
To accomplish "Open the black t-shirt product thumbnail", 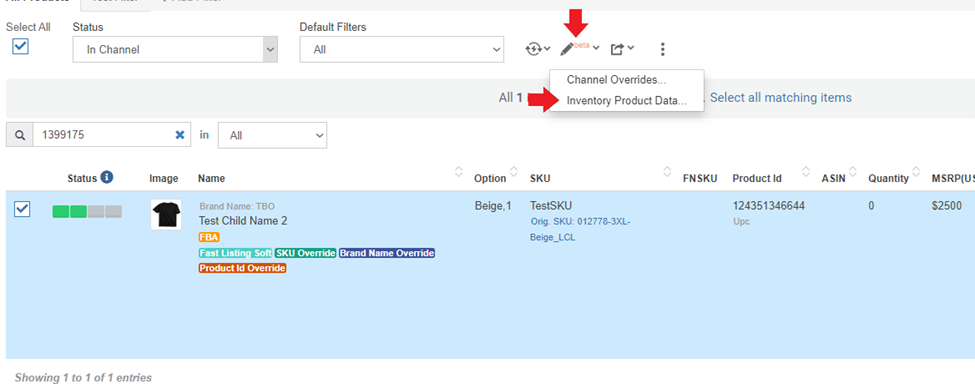I will [166, 214].
